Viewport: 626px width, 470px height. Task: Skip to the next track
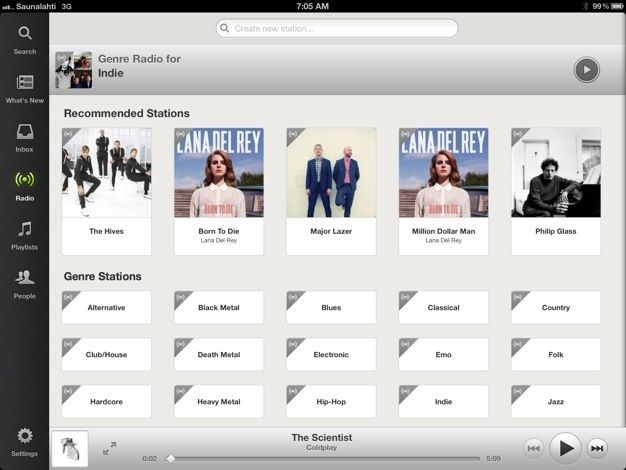point(597,448)
